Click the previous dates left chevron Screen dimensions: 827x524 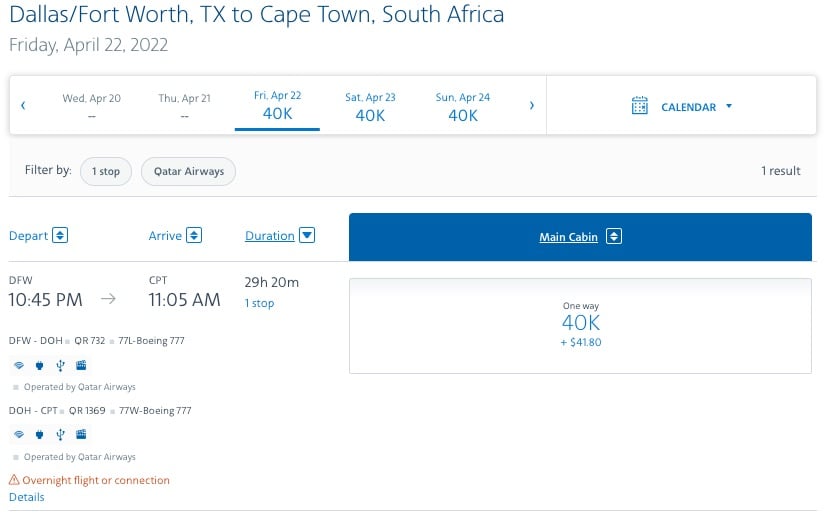tap(23, 105)
